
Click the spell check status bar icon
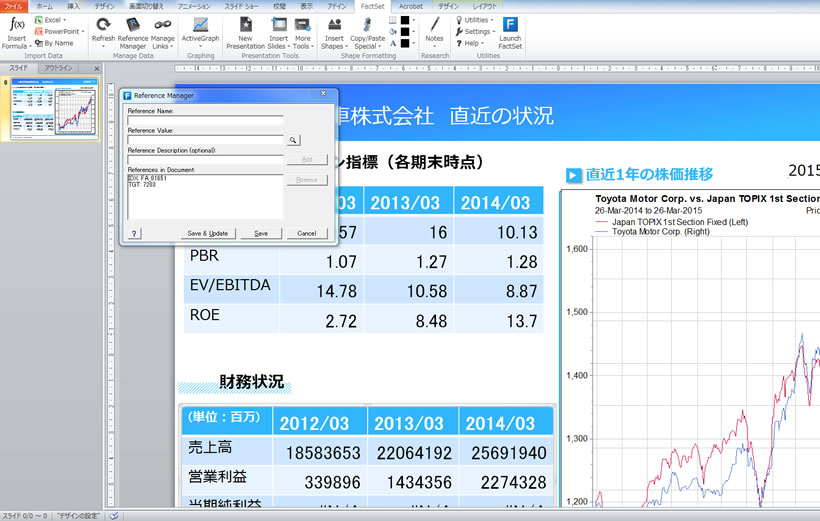coord(113,516)
